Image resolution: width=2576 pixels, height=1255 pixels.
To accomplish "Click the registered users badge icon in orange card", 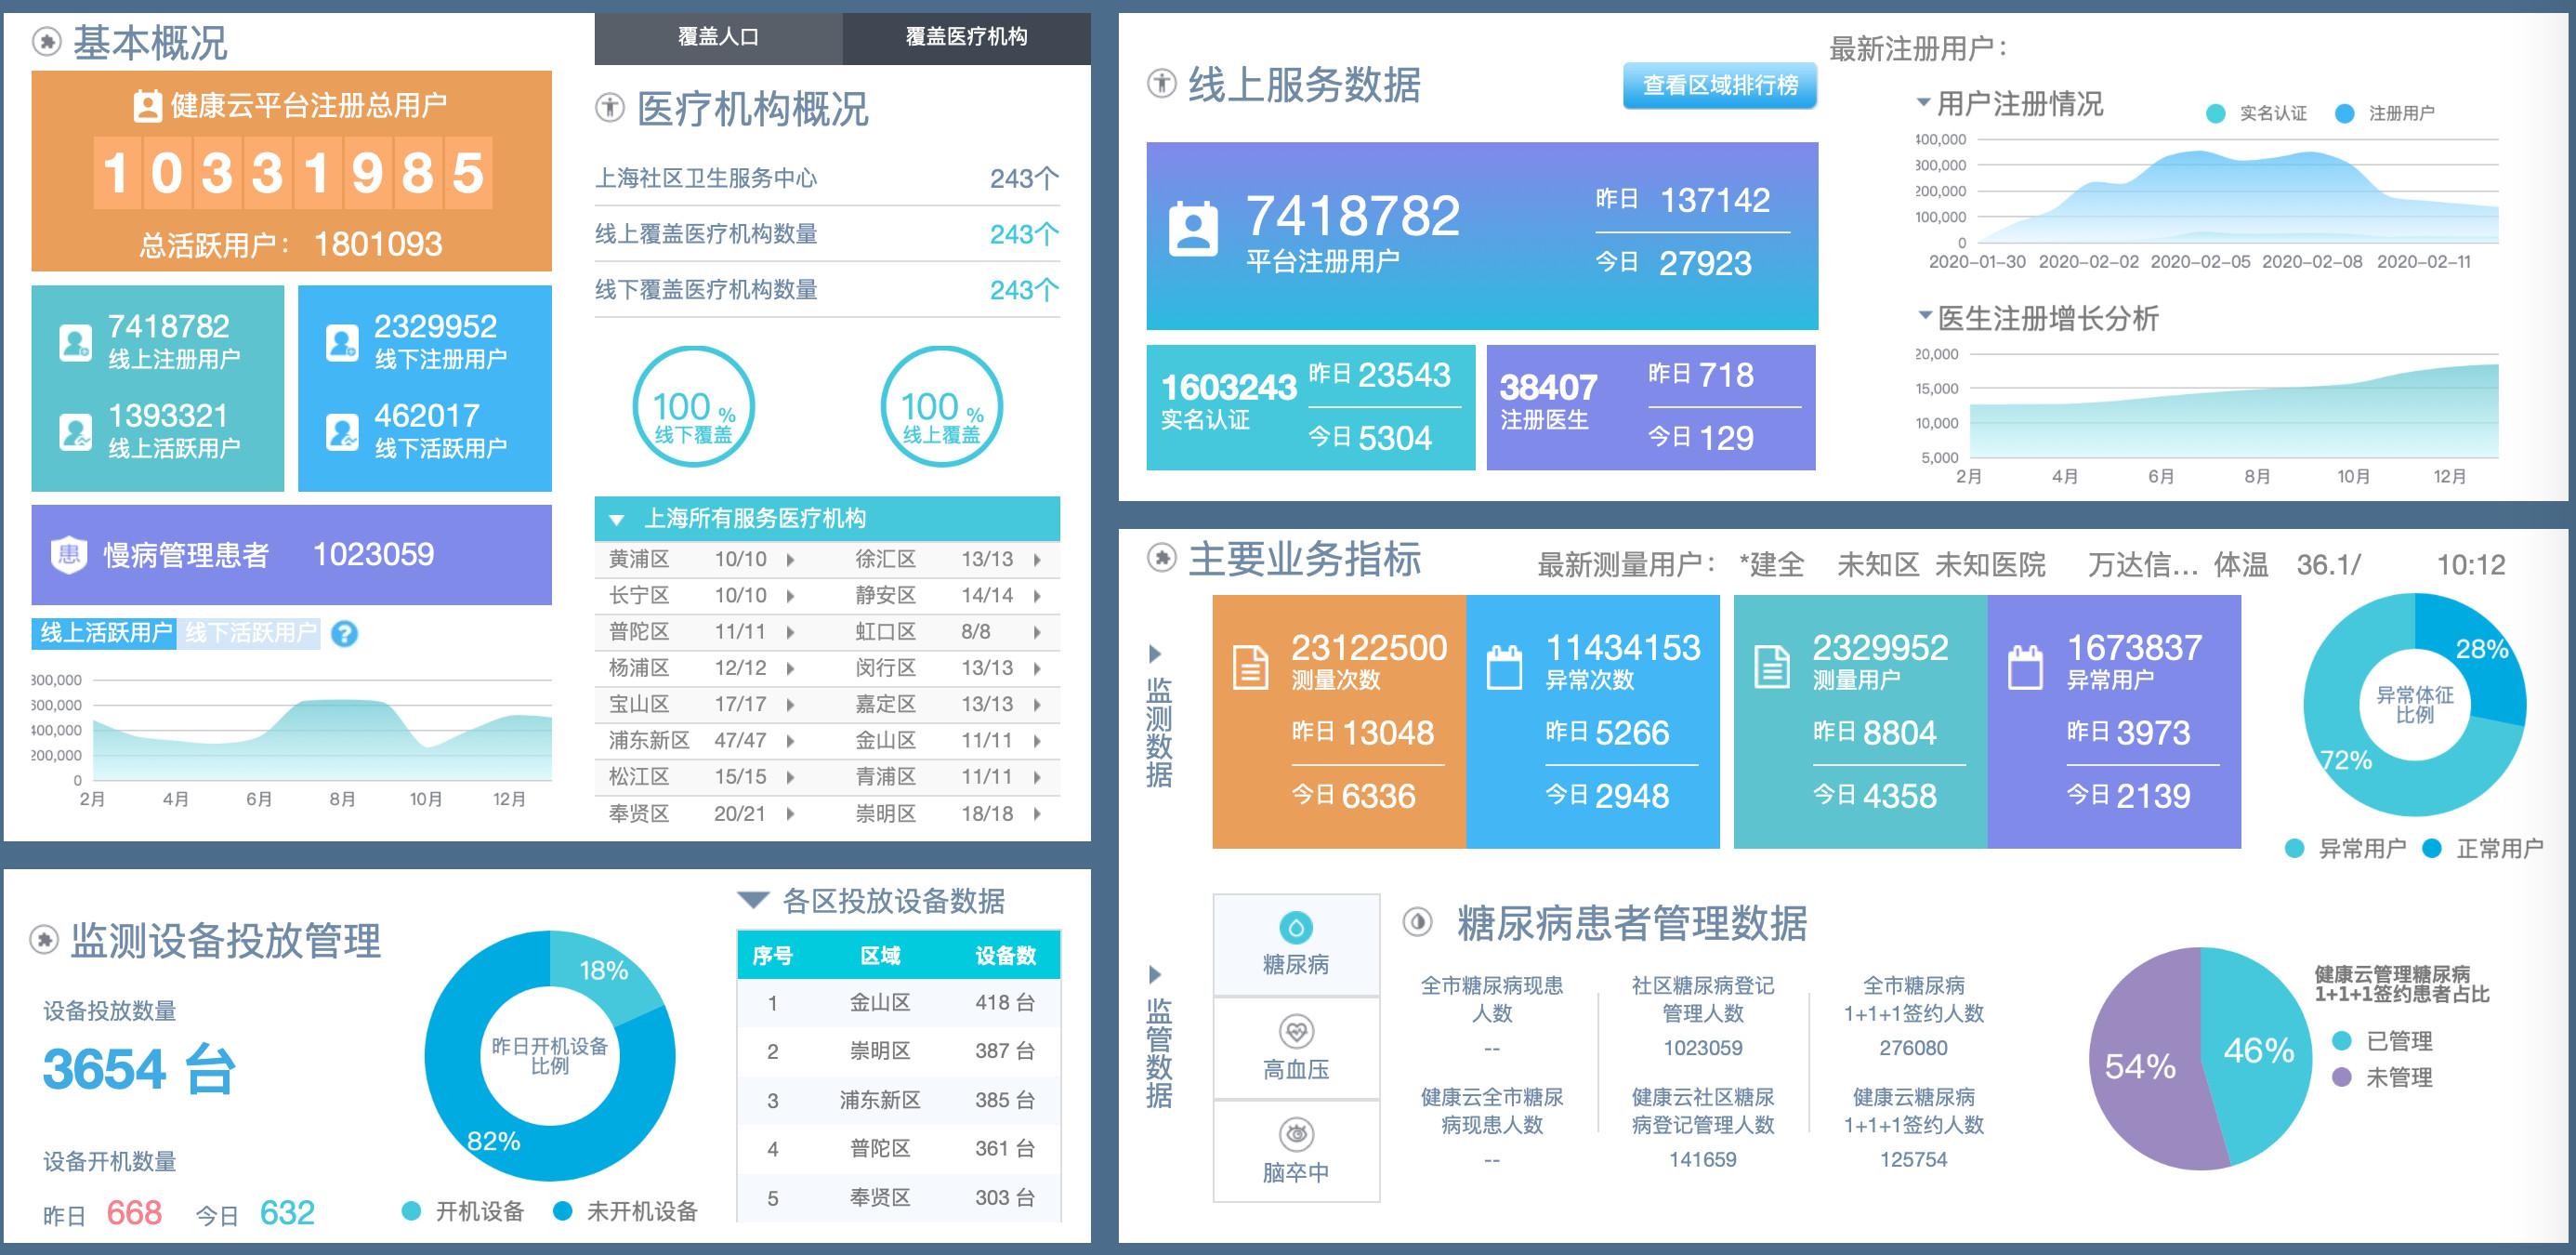I will [x=147, y=106].
